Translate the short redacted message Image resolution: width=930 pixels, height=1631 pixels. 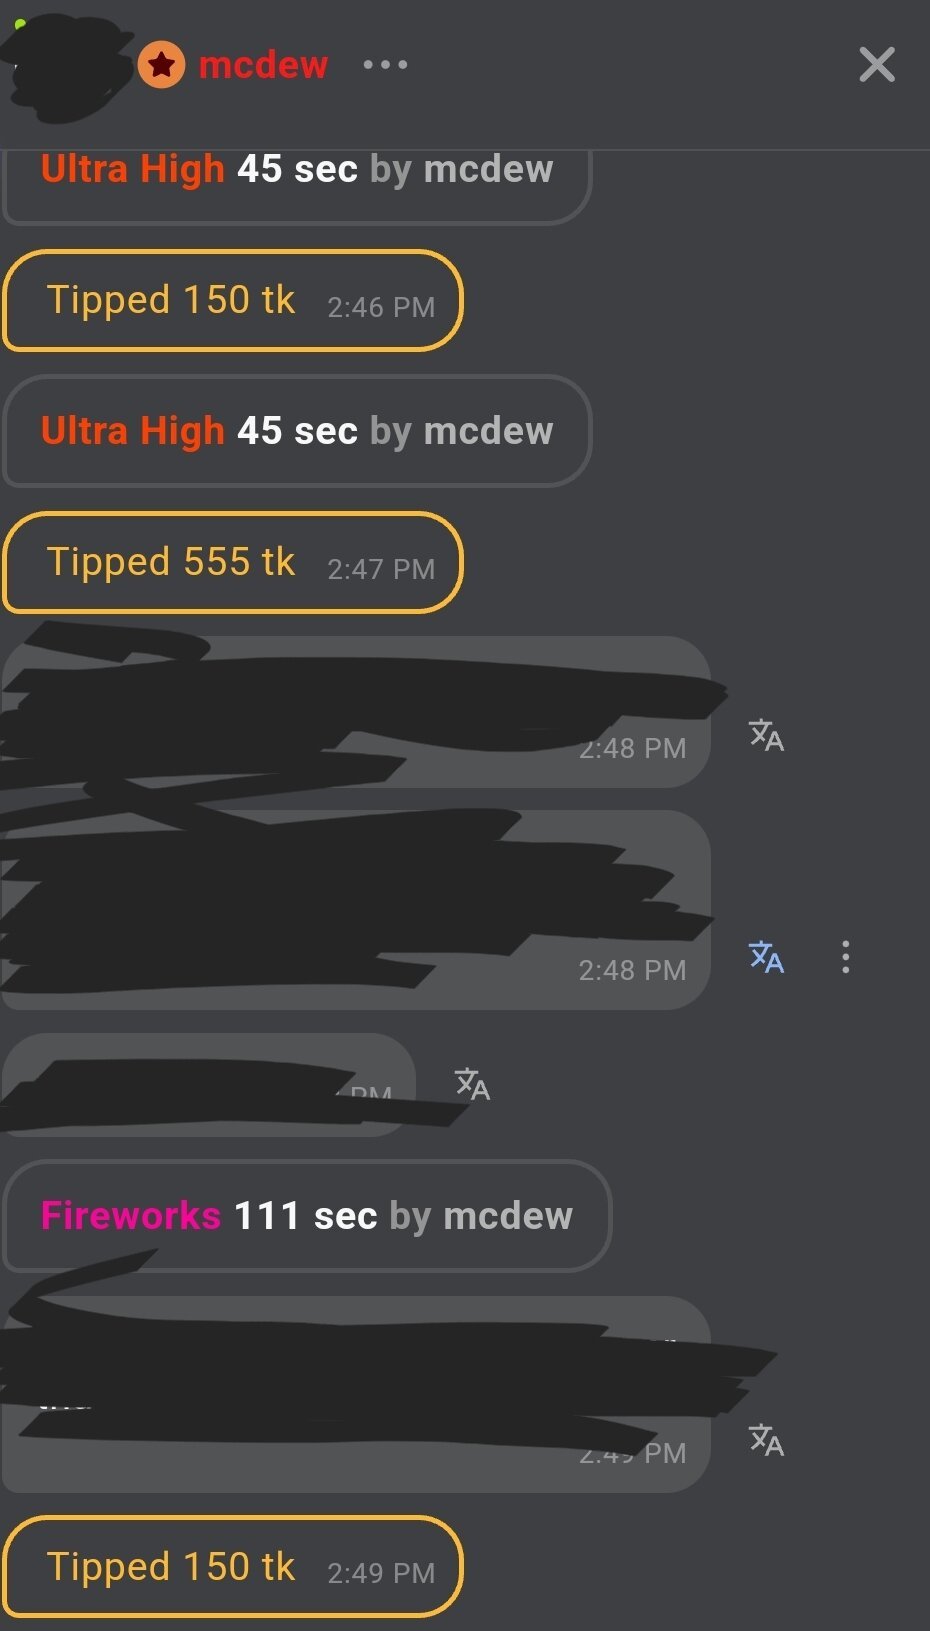click(x=472, y=1083)
